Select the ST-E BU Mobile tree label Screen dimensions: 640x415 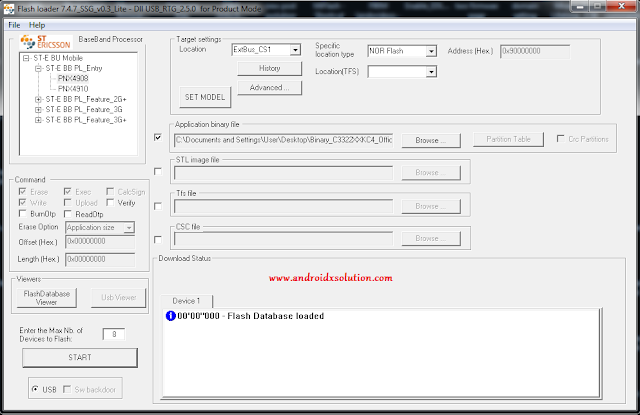58,58
